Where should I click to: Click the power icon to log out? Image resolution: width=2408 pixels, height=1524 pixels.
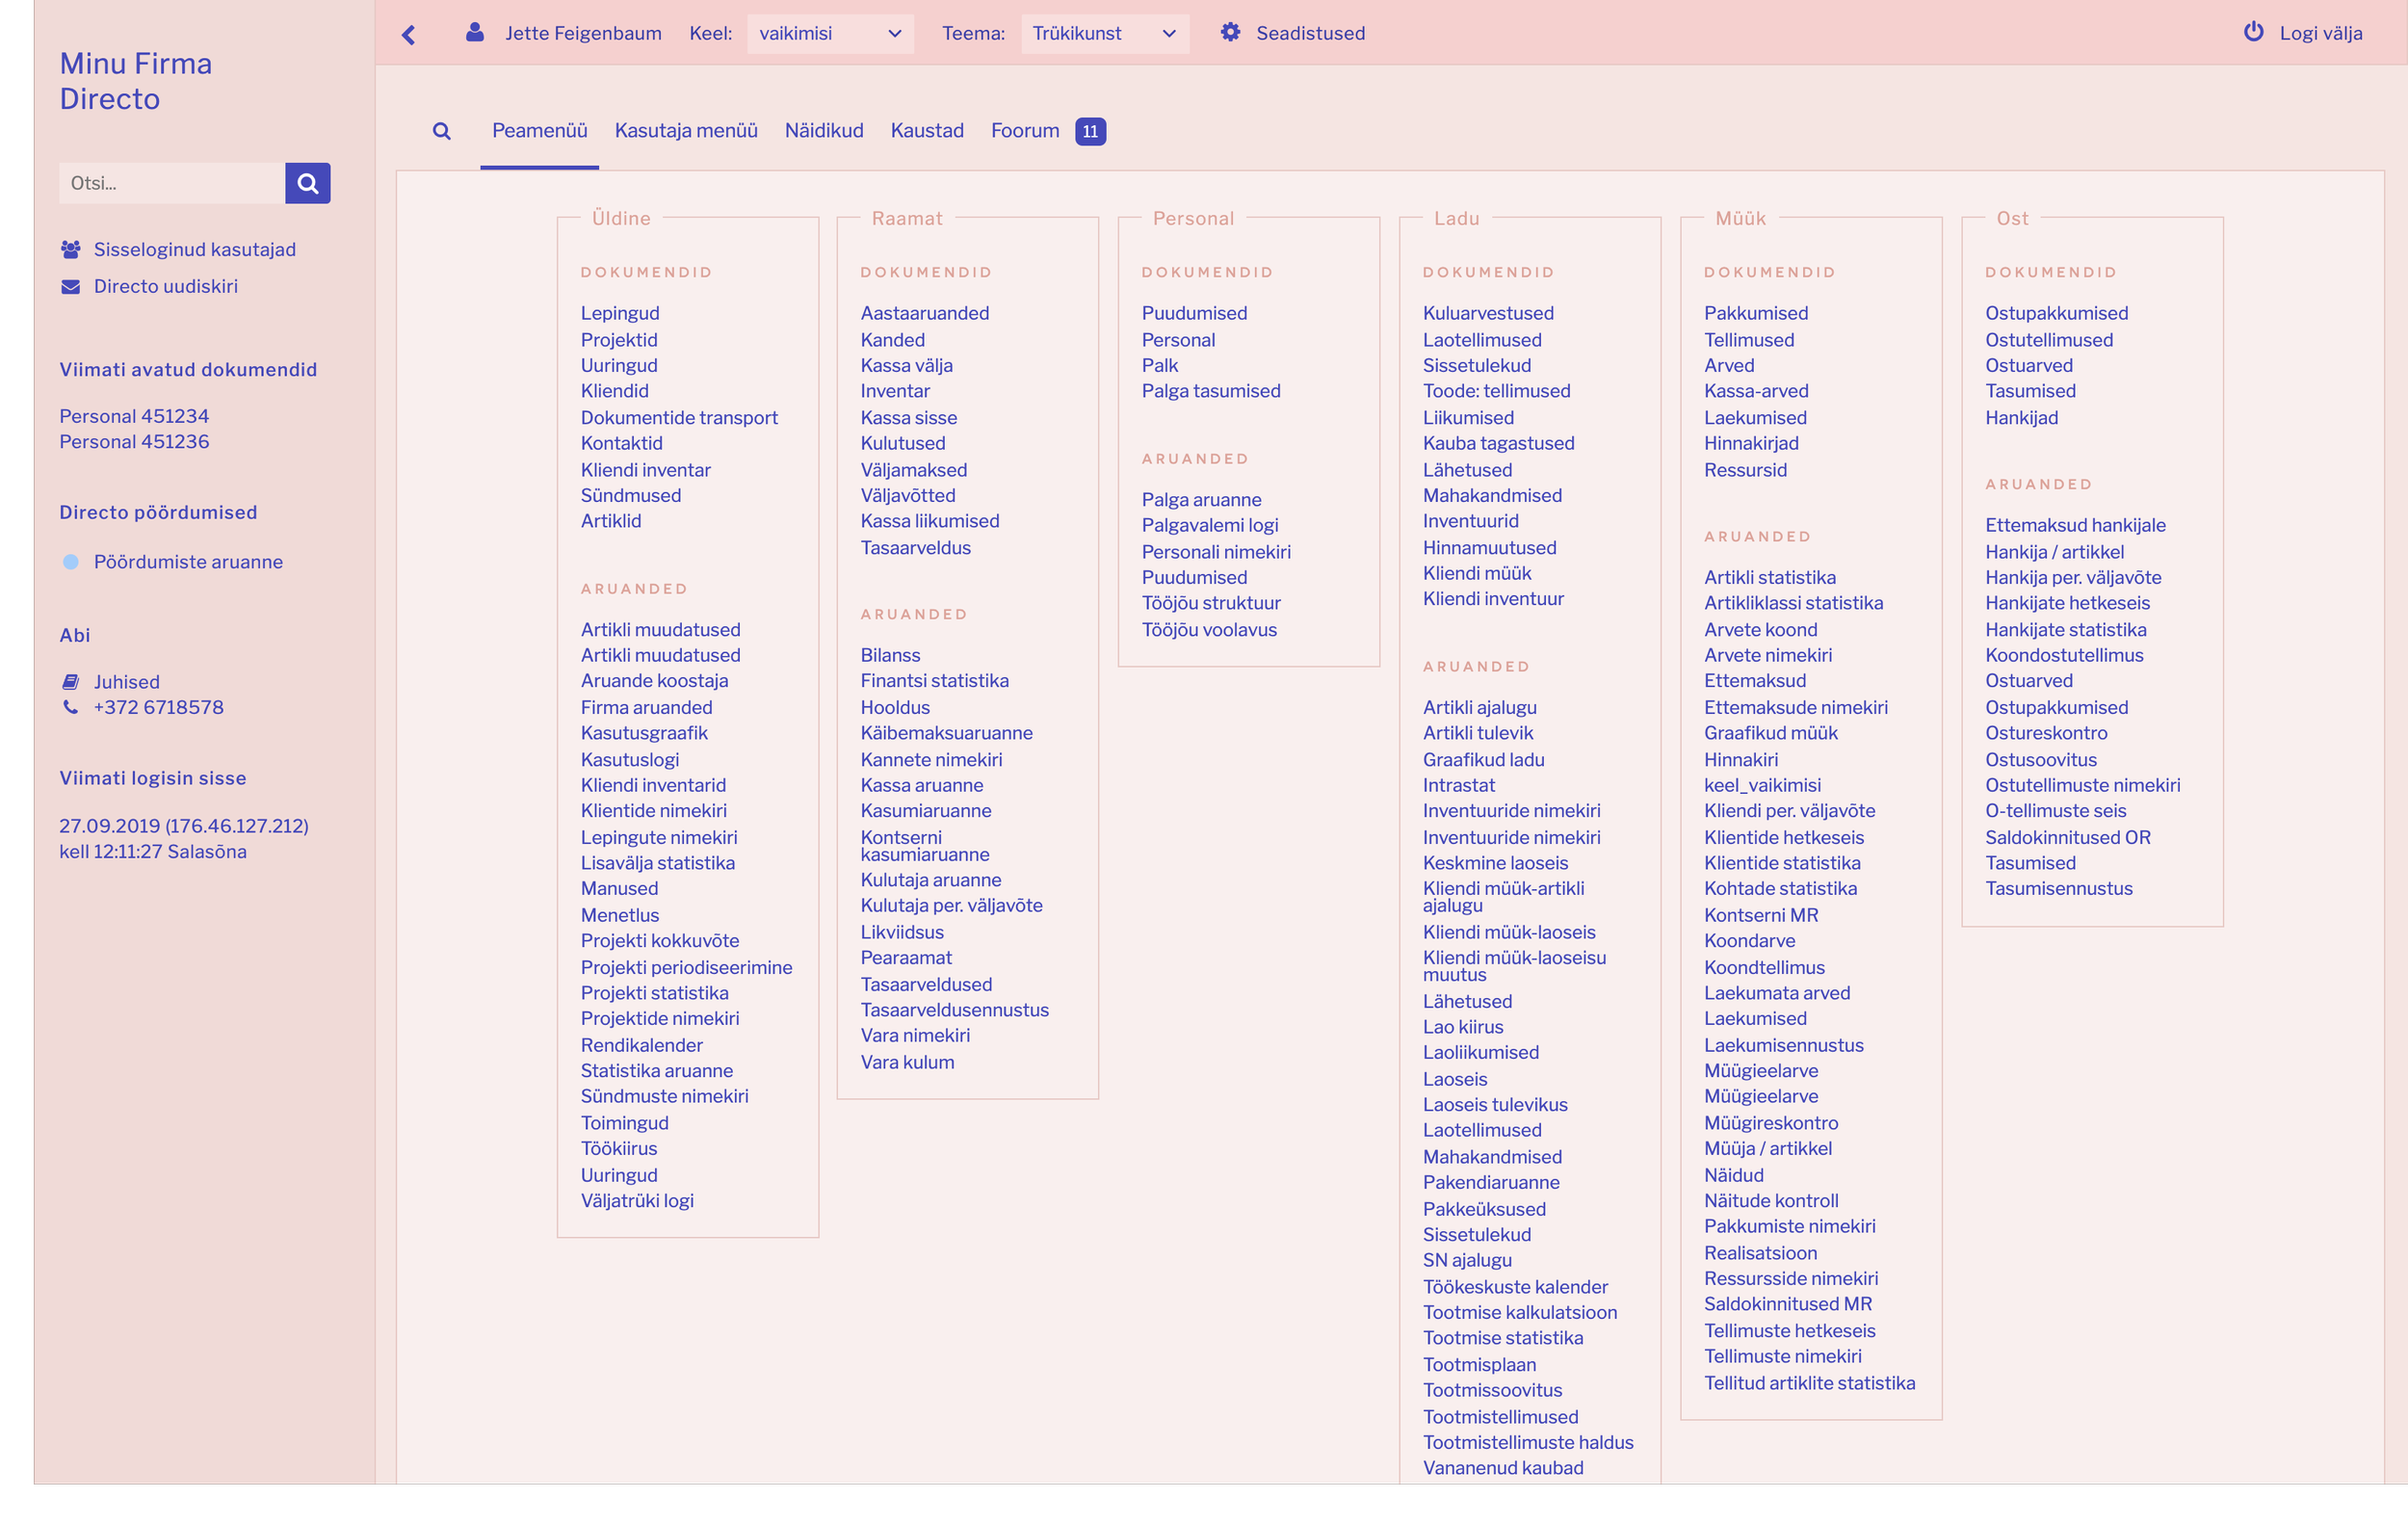[2253, 32]
